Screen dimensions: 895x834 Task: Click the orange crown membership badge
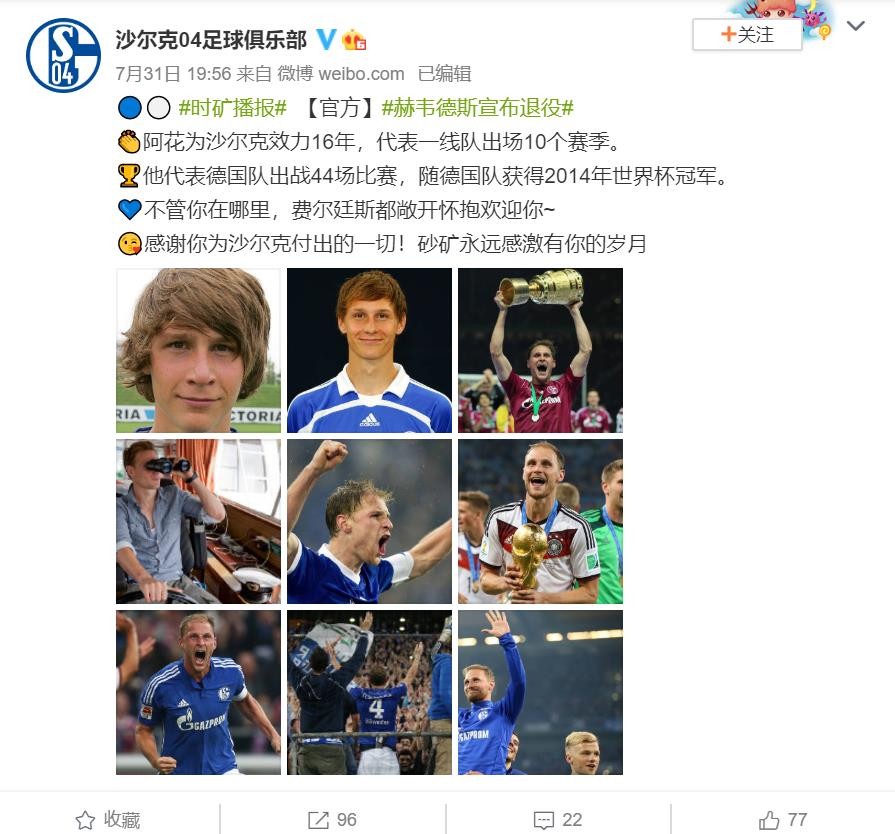[354, 39]
